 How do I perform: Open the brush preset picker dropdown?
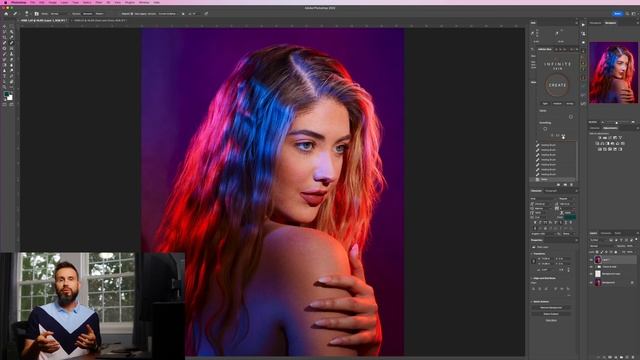[27, 13]
